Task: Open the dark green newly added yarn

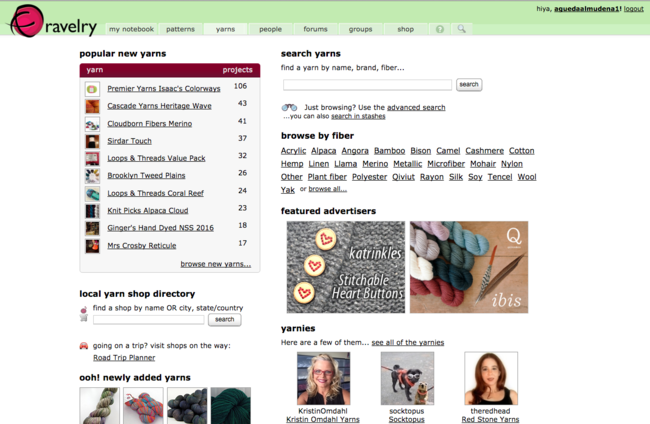Action: (231, 406)
